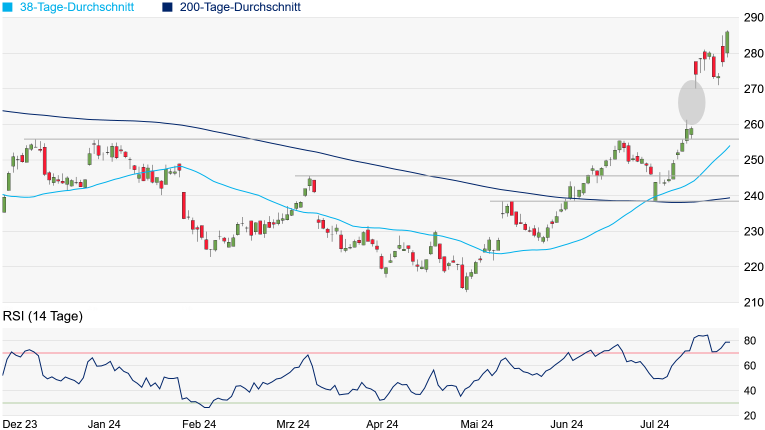This screenshot has height=430, width=765.
Task: Choose the "Jul 24" date label
Action: 658,424
